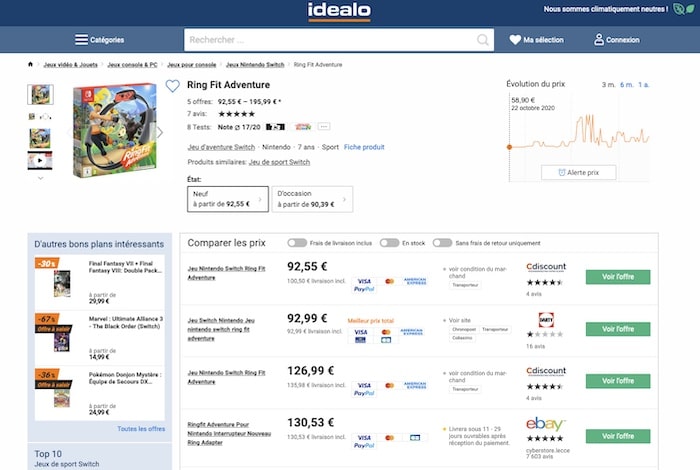Click the orange price chart marker

tap(509, 147)
